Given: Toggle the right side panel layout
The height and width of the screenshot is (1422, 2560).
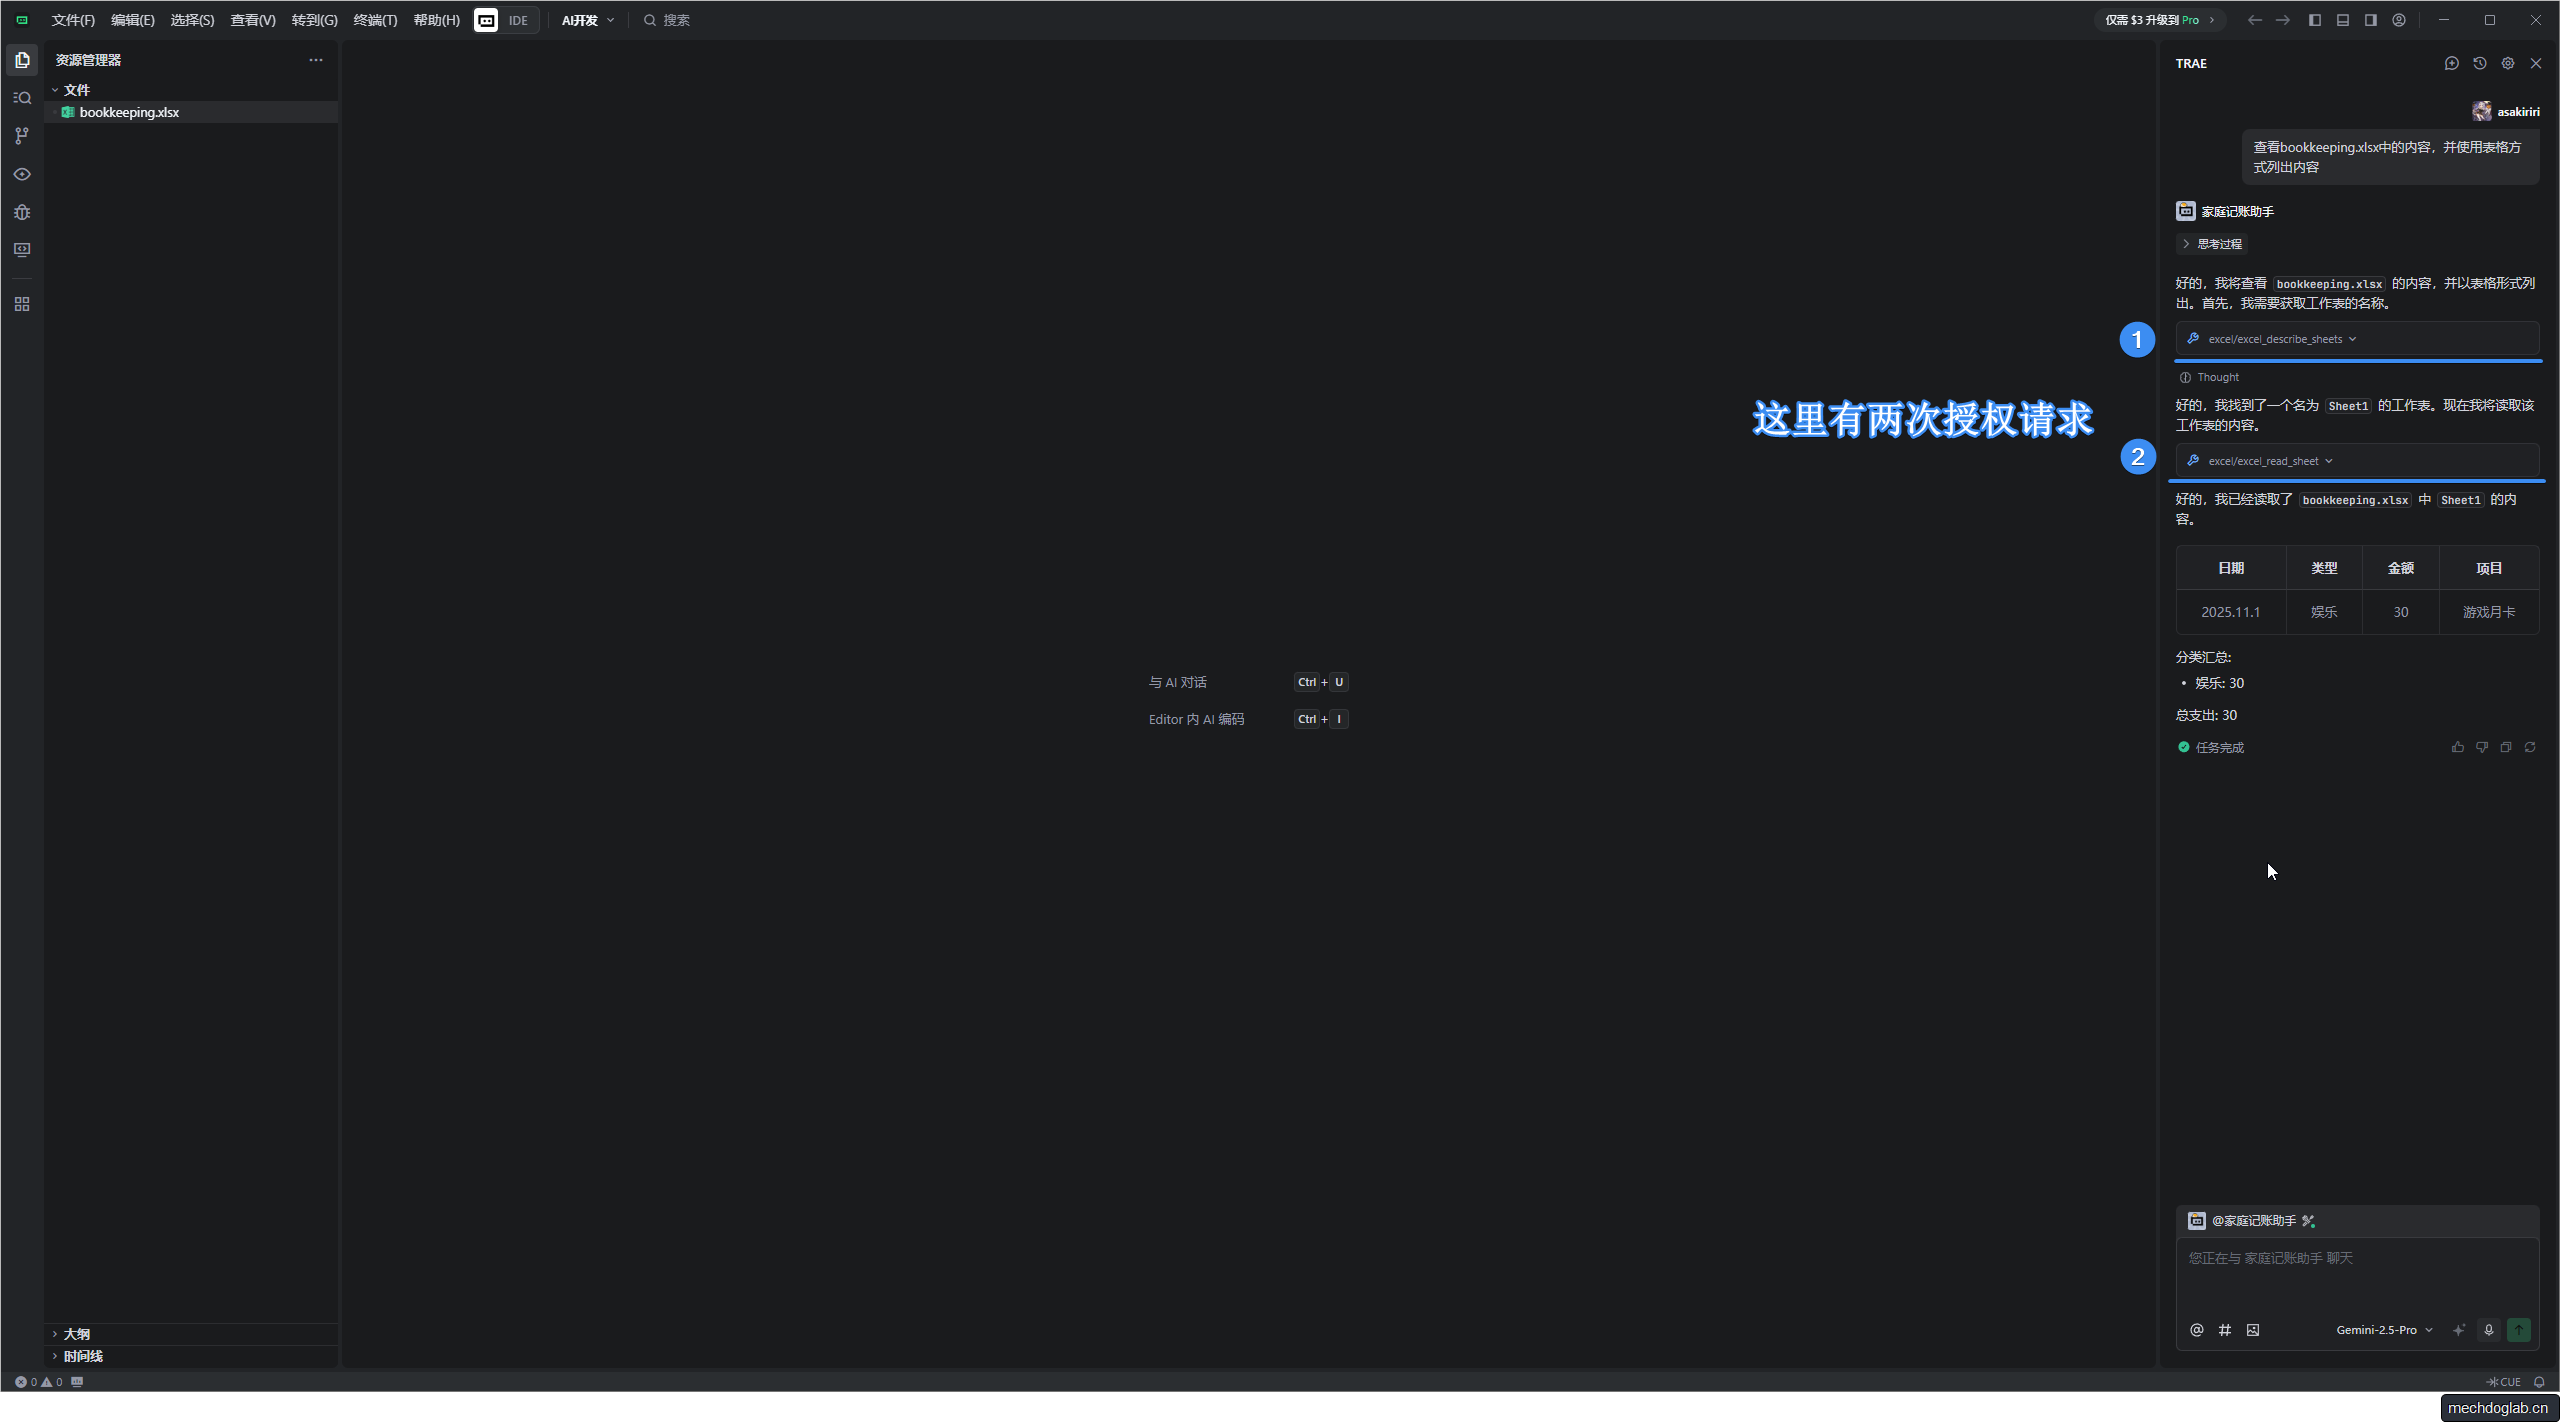Looking at the screenshot, I should 2370,20.
